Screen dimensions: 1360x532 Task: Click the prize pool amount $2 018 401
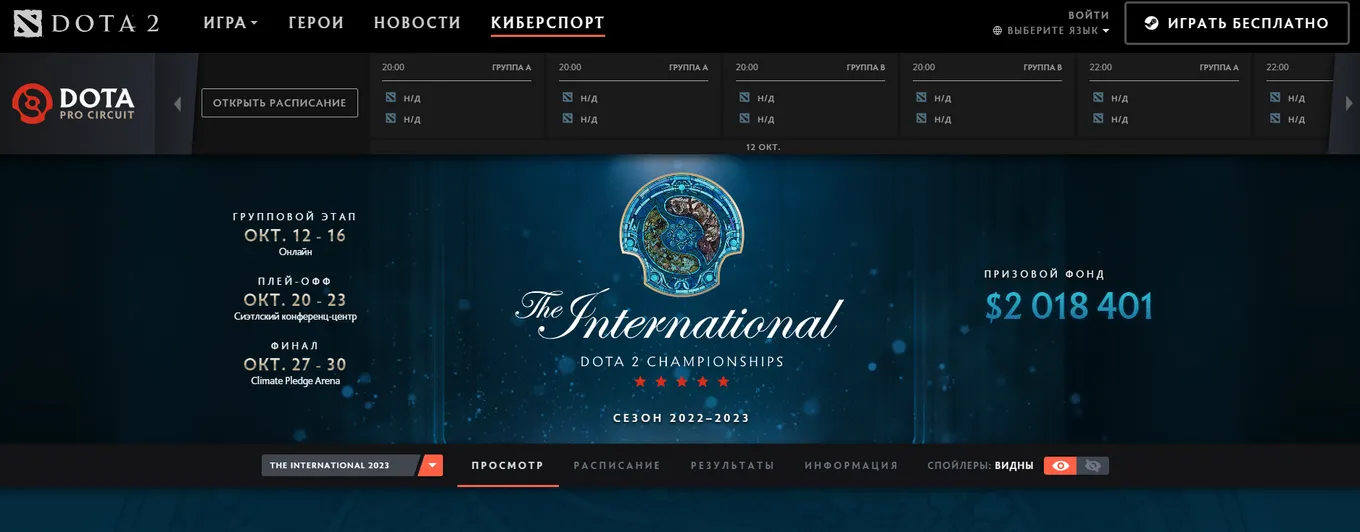[x=1069, y=306]
